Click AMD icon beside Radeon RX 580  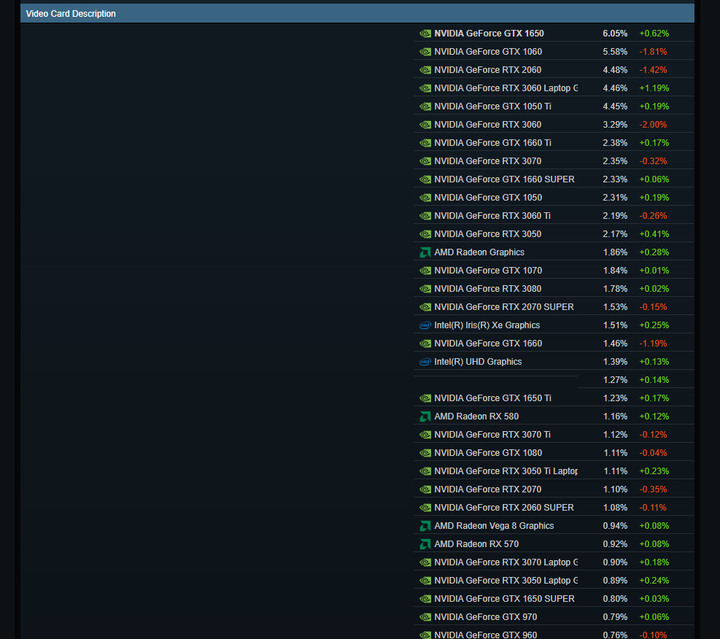(425, 417)
